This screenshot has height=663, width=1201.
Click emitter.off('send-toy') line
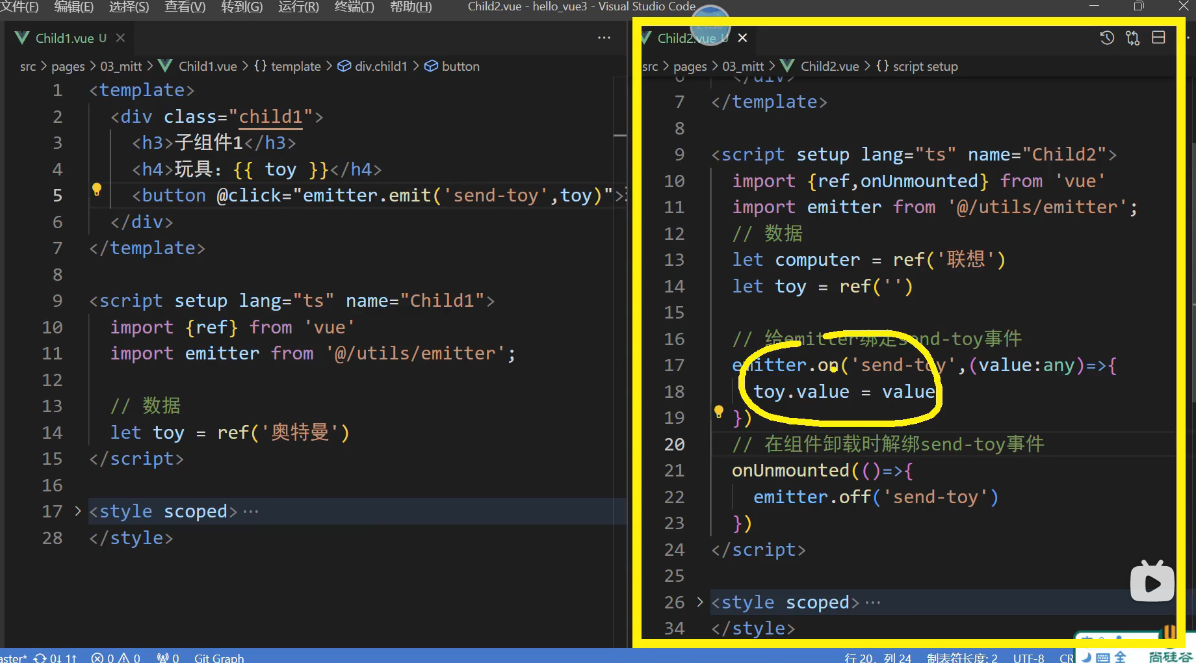[x=876, y=496]
